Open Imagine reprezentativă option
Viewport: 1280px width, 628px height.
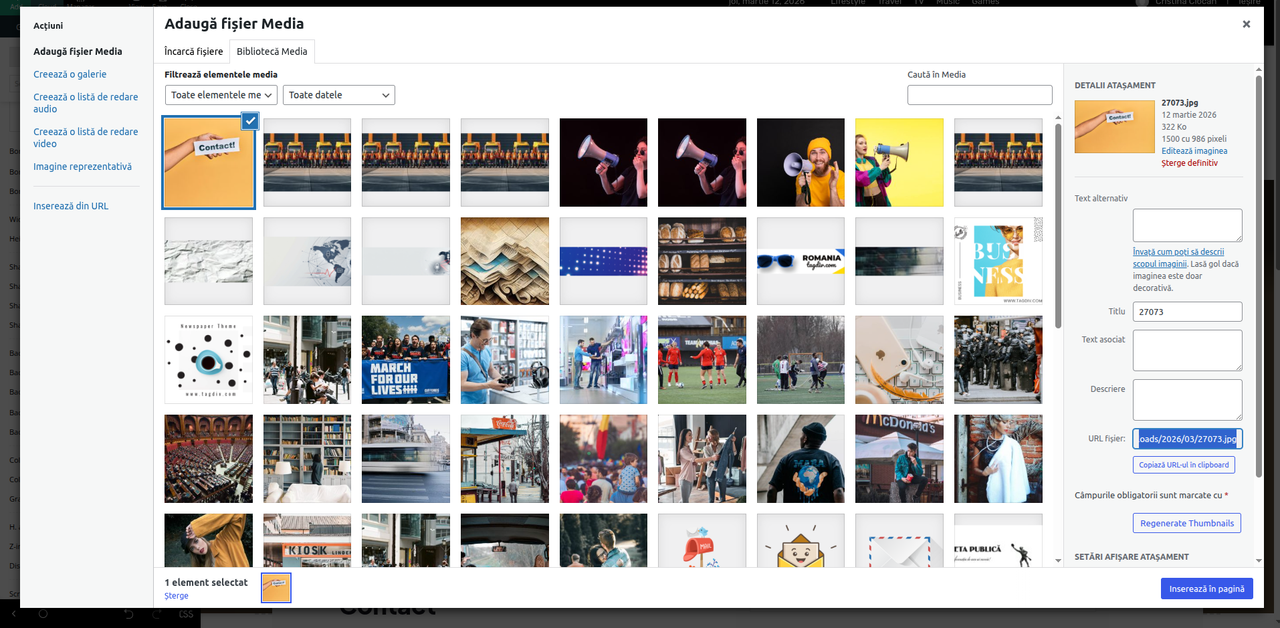82,167
